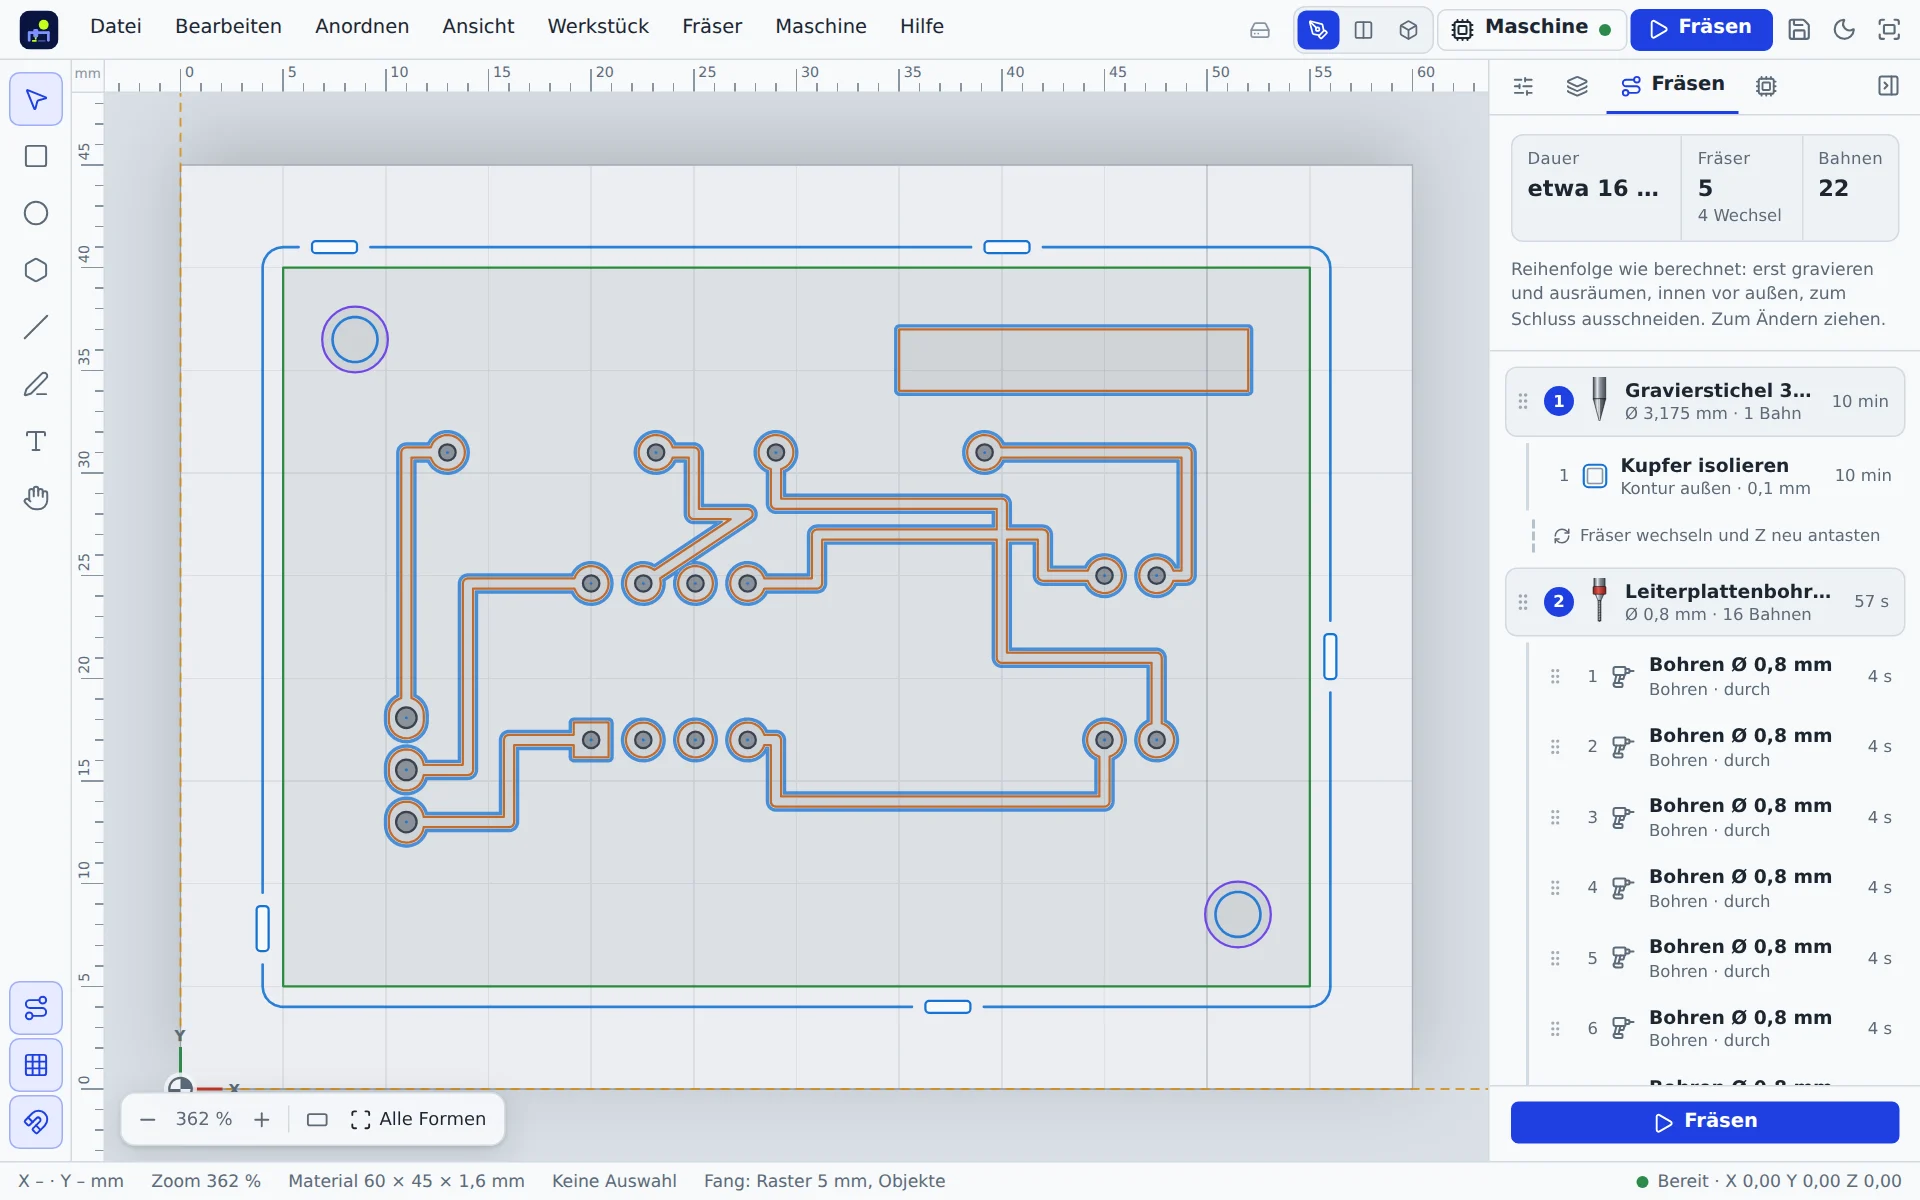The width and height of the screenshot is (1920, 1200).
Task: Enter fullscreen with frame icon
Action: (1889, 30)
